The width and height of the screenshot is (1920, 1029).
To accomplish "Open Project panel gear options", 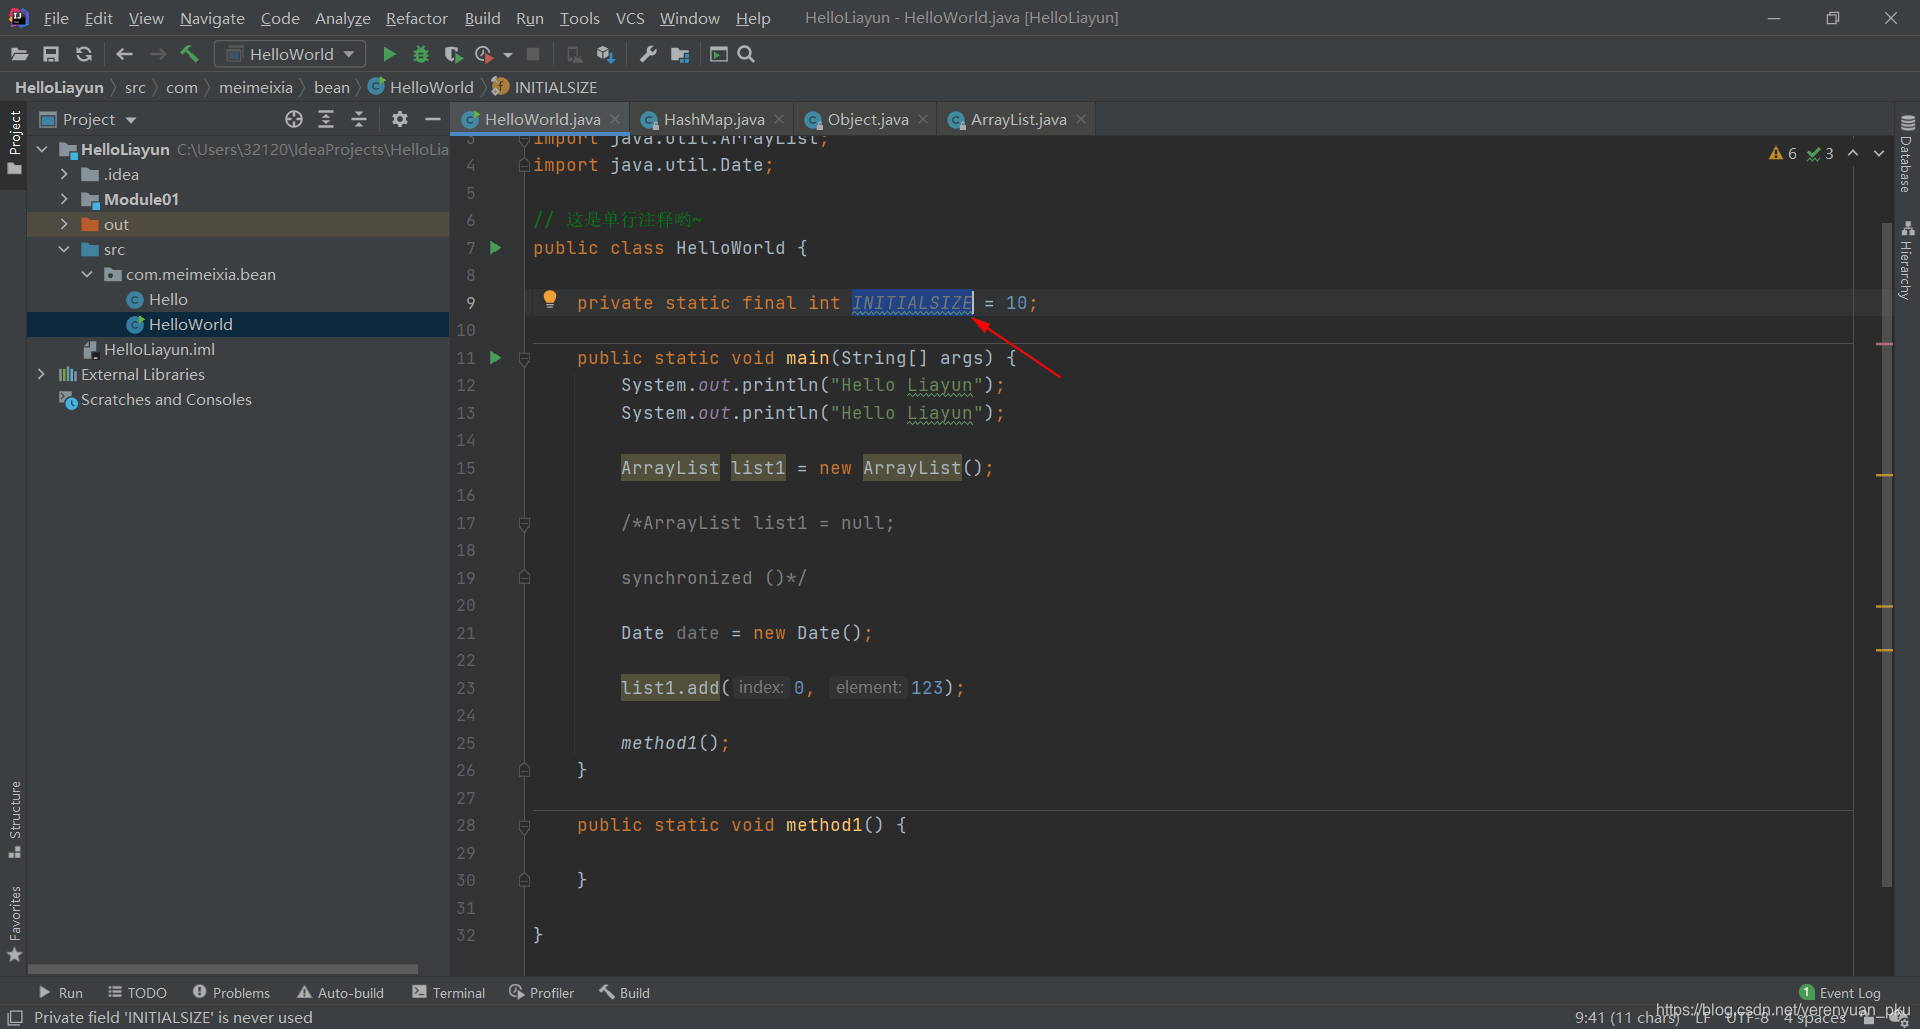I will pyautogui.click(x=400, y=119).
